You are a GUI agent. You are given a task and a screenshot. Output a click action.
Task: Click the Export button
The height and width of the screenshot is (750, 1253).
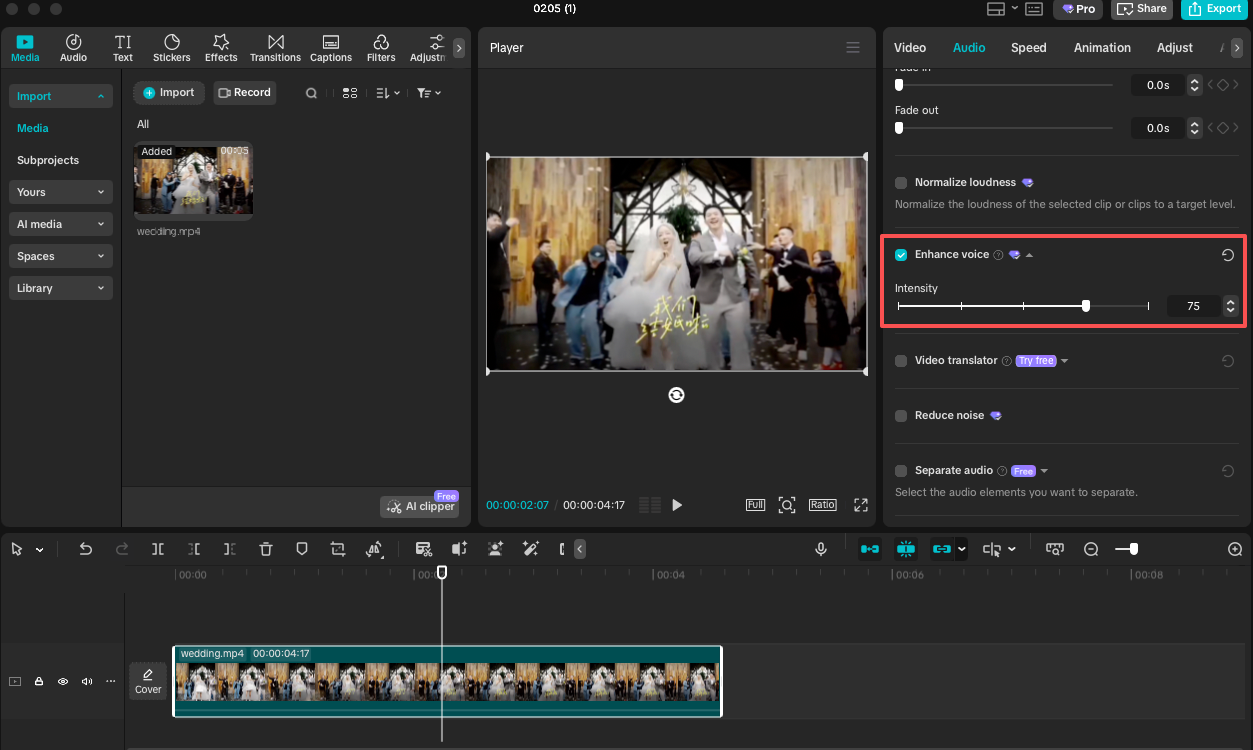point(1214,9)
